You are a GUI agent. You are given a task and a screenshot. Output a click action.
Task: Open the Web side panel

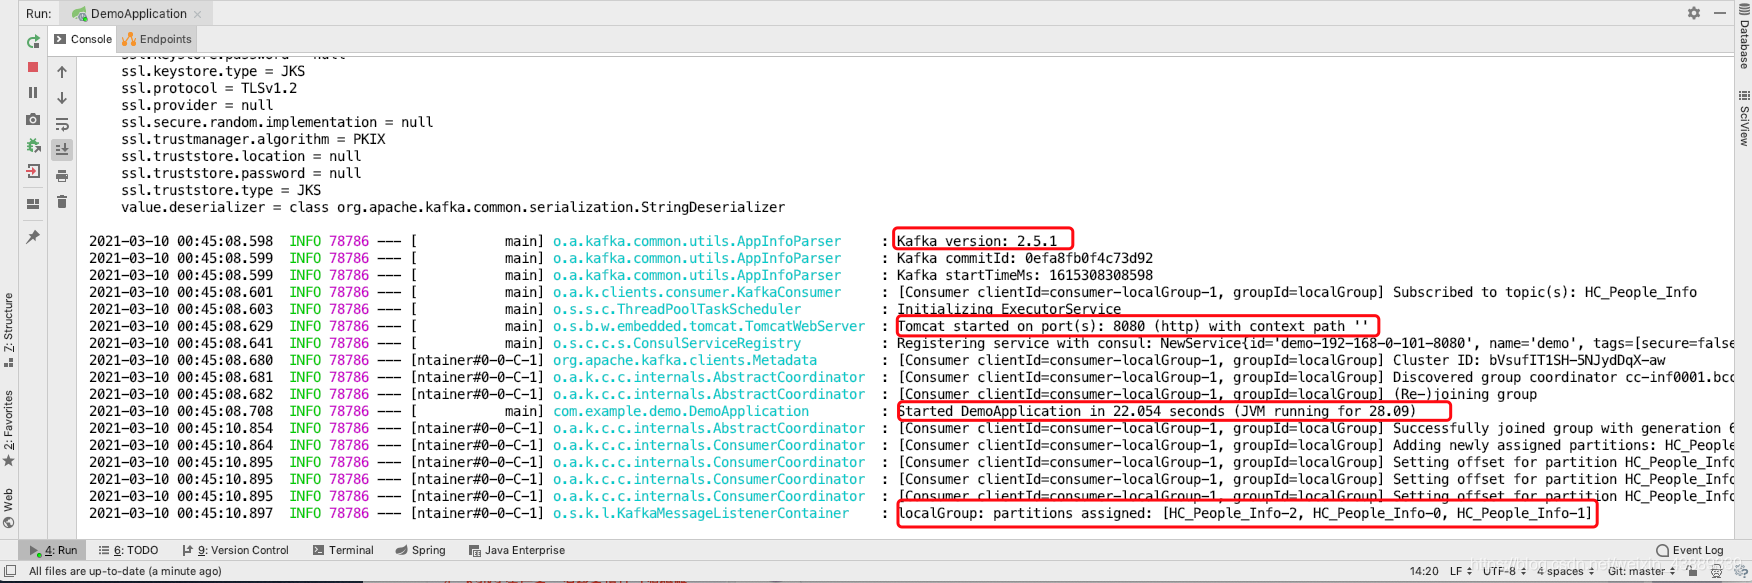(9, 508)
